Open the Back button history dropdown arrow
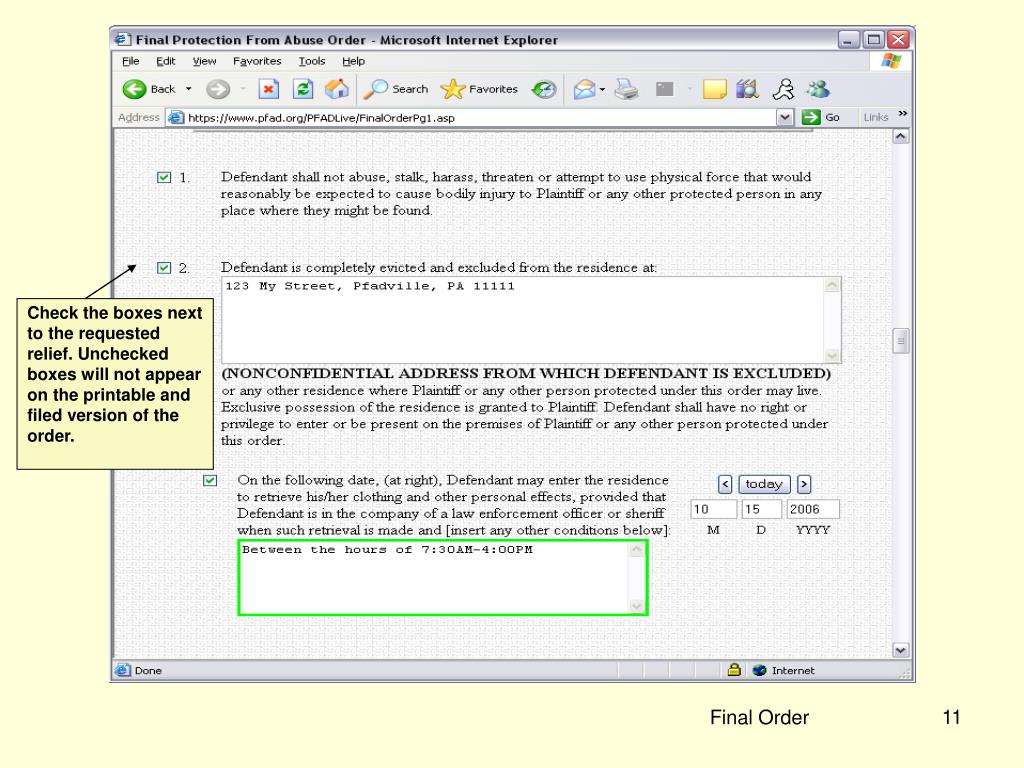 [x=189, y=89]
